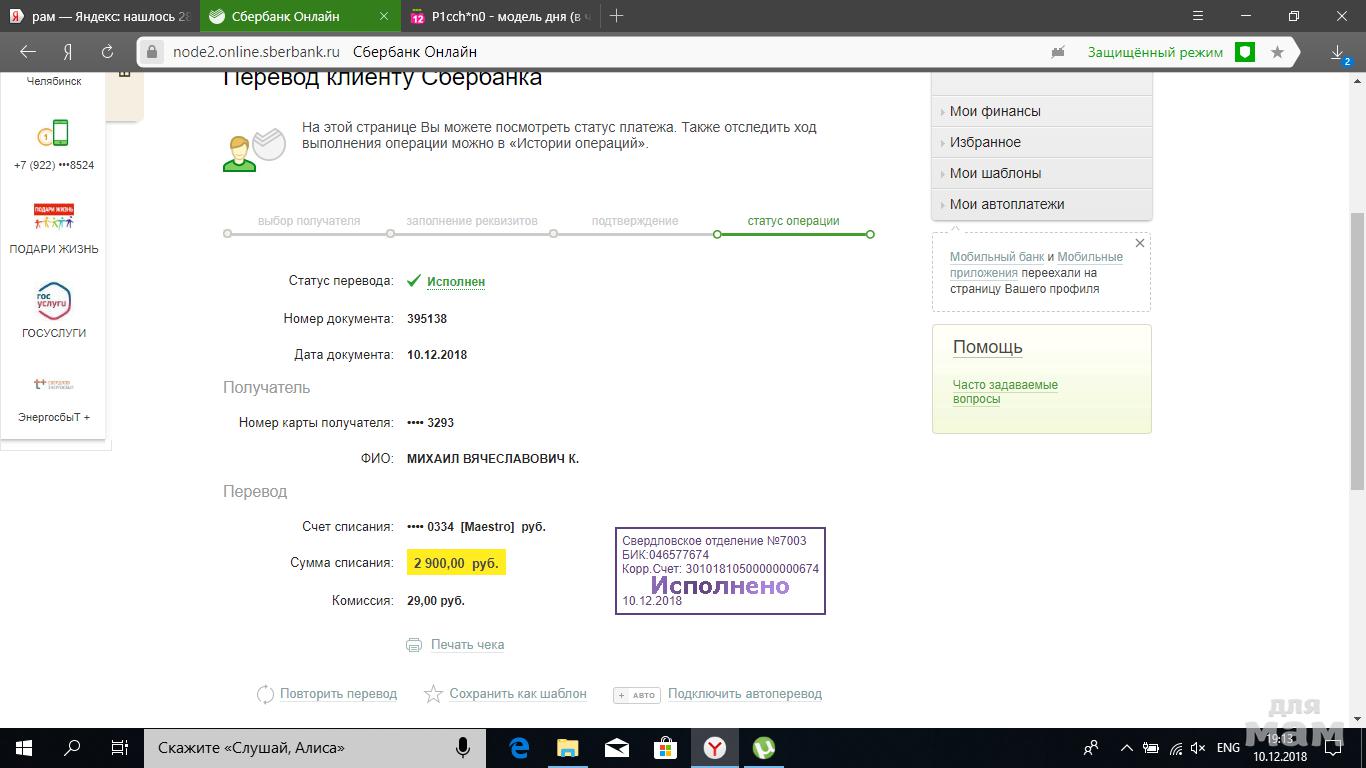This screenshot has height=768, width=1366.
Task: Expand the Мои шаблоны section
Action: 995,173
